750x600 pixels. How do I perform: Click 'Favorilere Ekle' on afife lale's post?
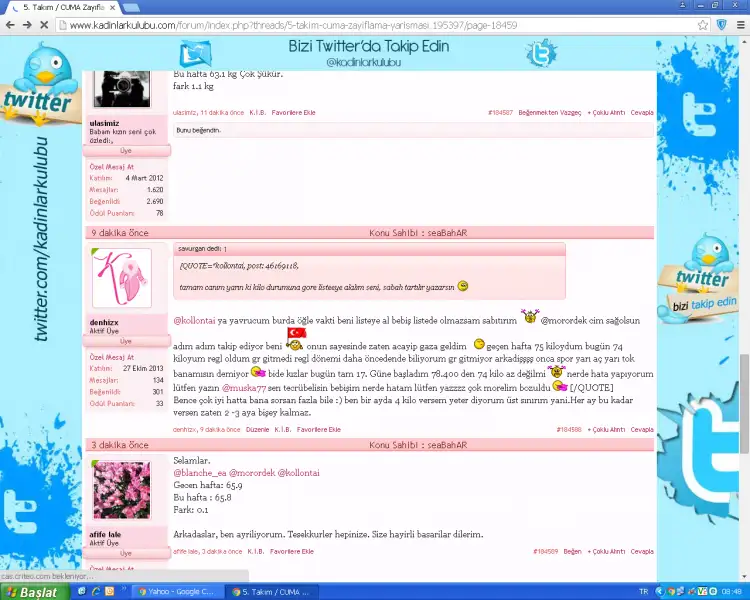coord(292,552)
